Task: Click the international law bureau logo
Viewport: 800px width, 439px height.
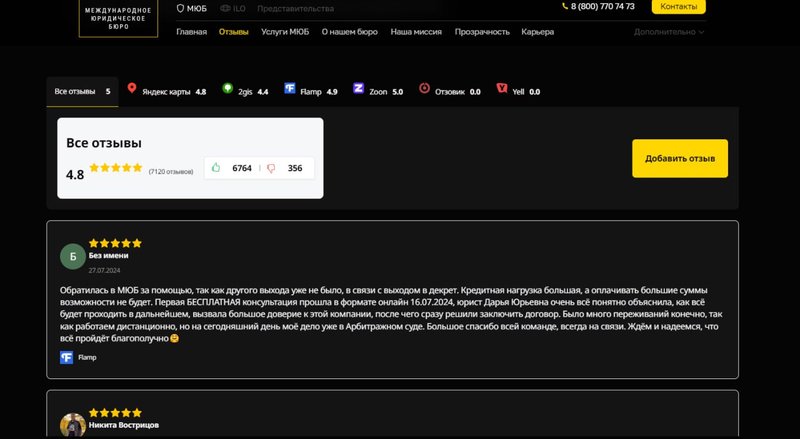Action: click(118, 18)
